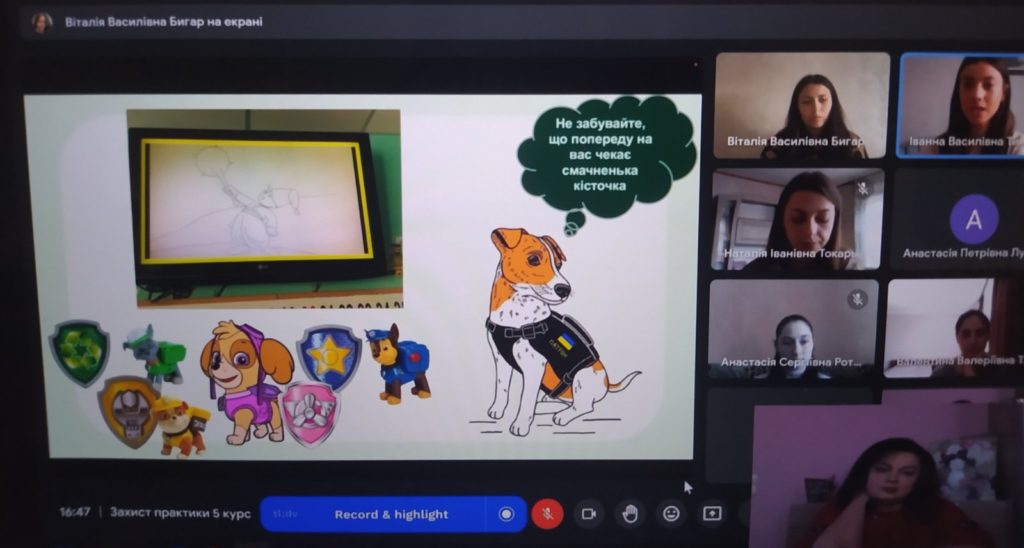
Task: Click the TV drawing photo in the slide
Action: pos(264,208)
